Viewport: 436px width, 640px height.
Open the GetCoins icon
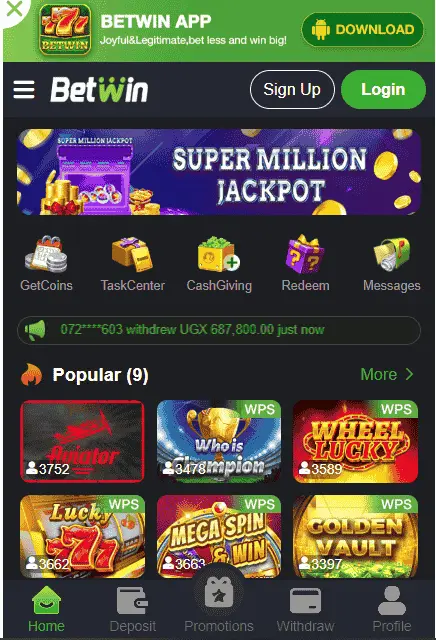[46, 253]
